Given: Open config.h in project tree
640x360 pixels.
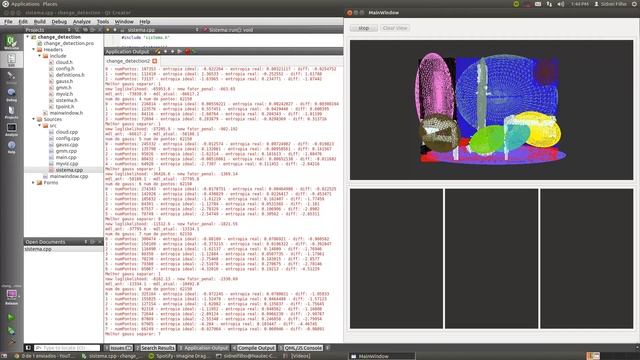Looking at the screenshot, I should 65,69.
